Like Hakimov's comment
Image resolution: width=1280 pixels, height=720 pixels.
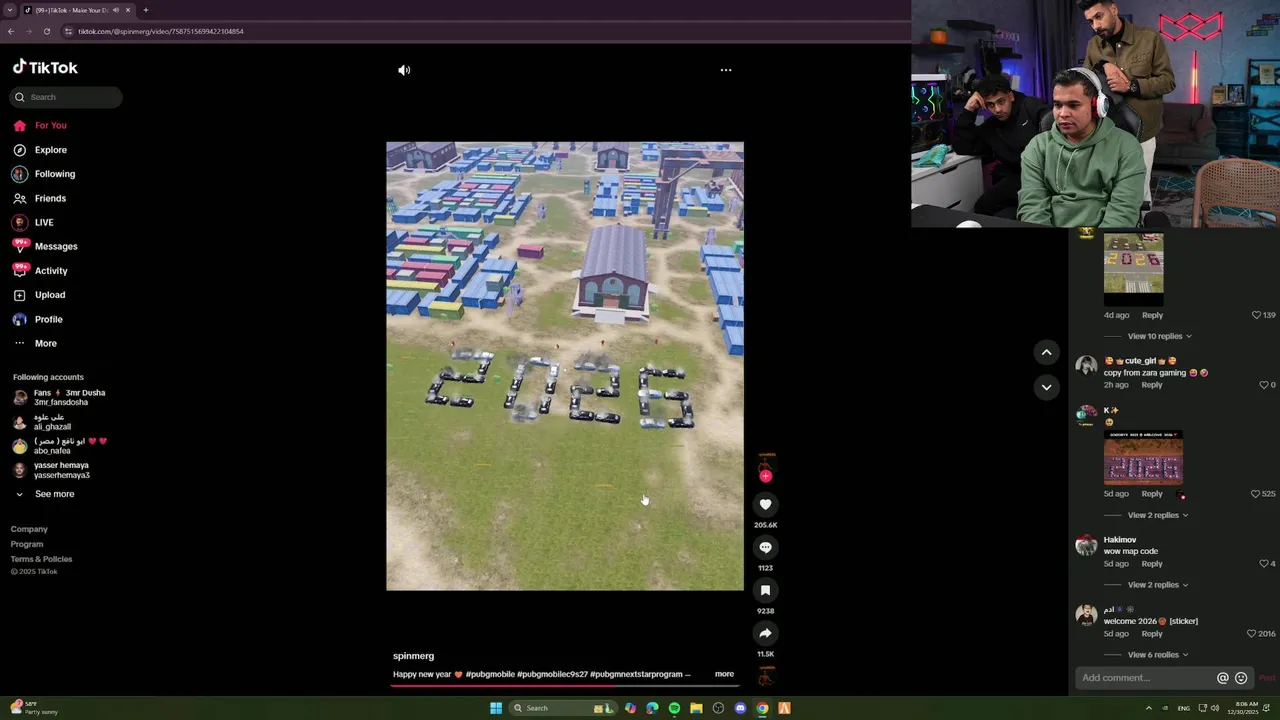tap(1264, 564)
